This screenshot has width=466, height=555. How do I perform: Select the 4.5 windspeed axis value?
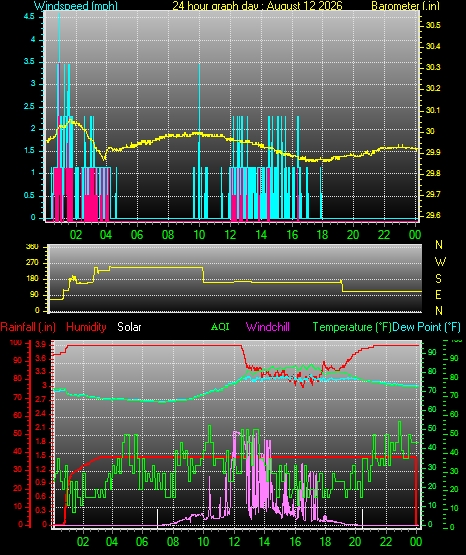coord(29,17)
